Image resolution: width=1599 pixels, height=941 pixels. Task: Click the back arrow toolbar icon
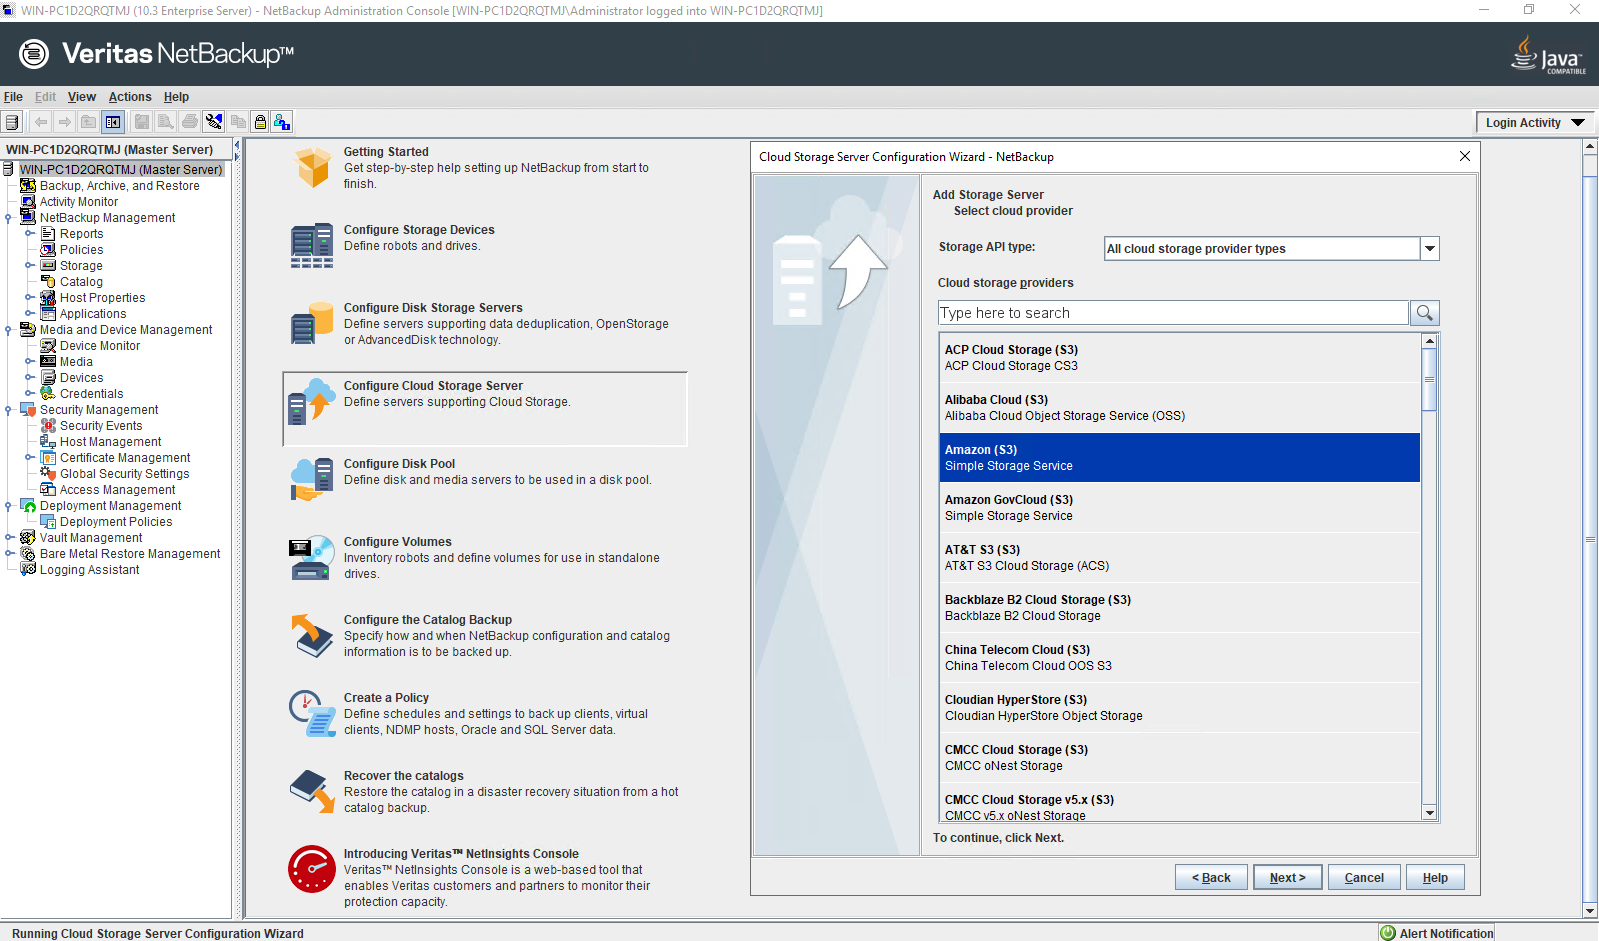point(41,122)
